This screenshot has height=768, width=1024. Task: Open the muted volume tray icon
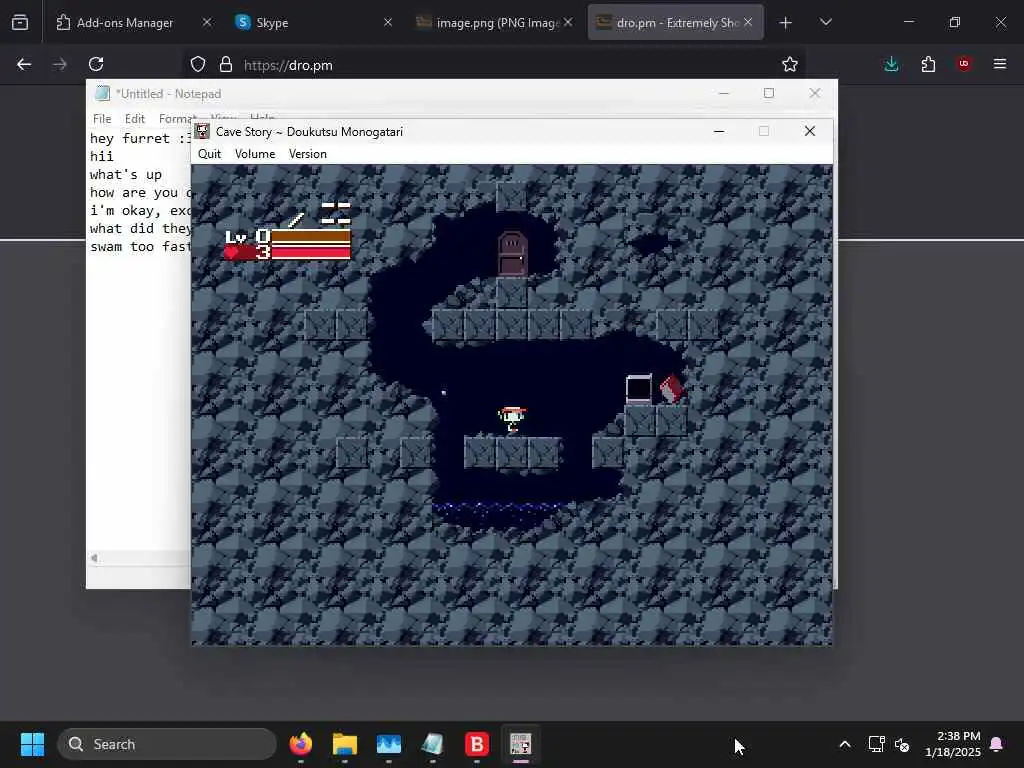coord(903,744)
